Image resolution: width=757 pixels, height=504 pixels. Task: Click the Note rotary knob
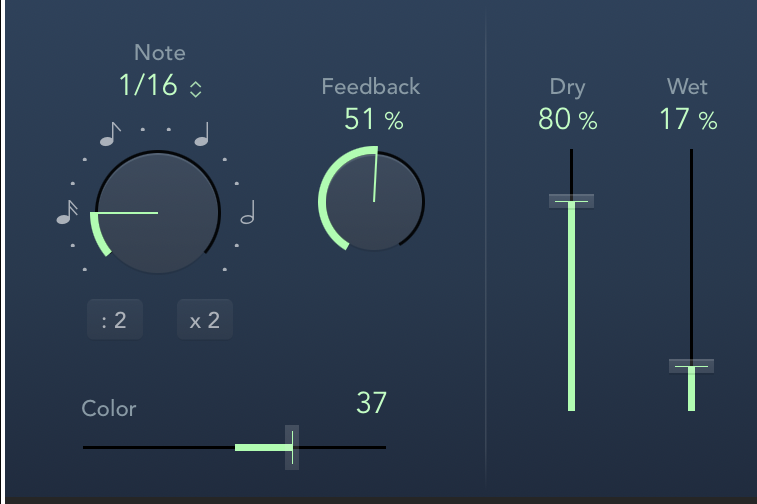click(158, 213)
